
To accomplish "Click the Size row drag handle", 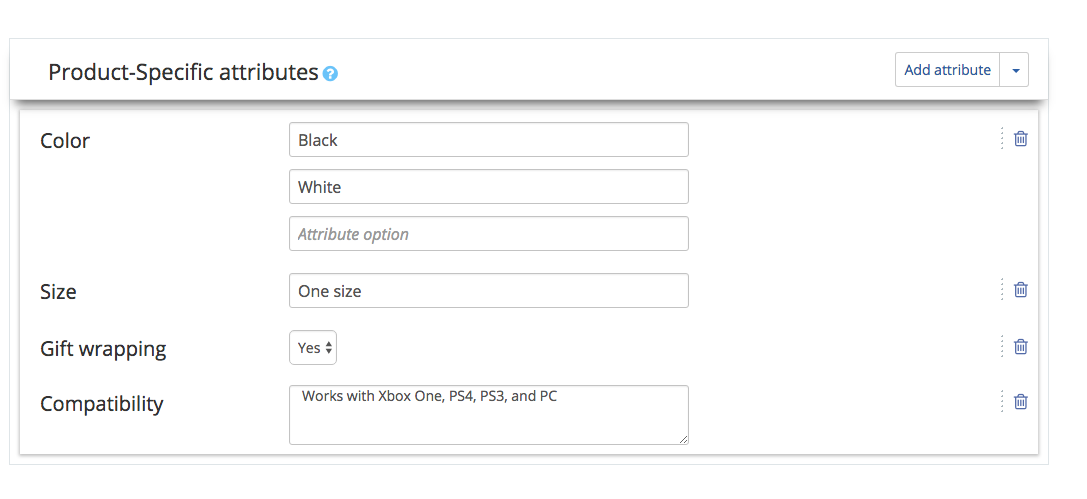I will pos(1001,290).
